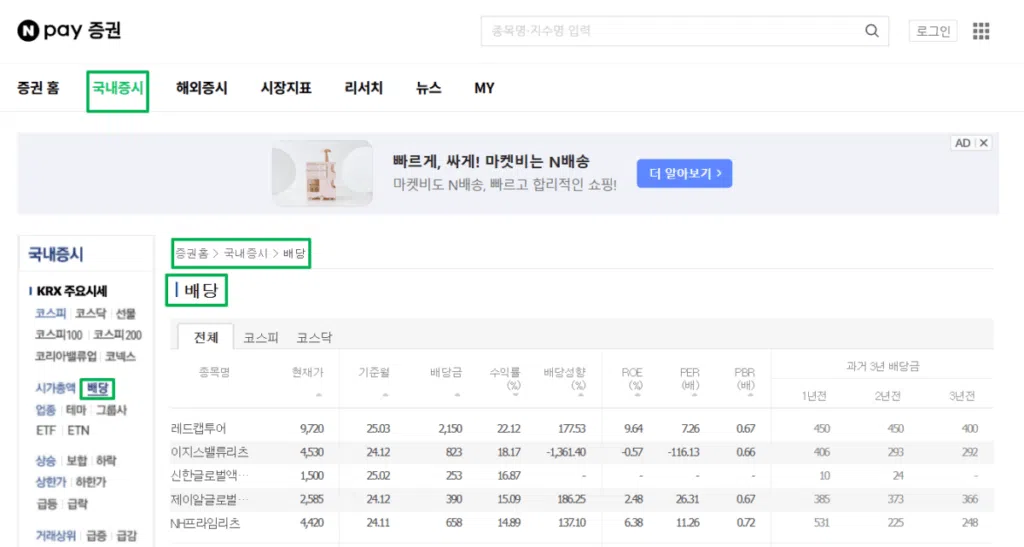Open 코스피 link in sidebar
This screenshot has height=547, width=1024.
(50, 313)
